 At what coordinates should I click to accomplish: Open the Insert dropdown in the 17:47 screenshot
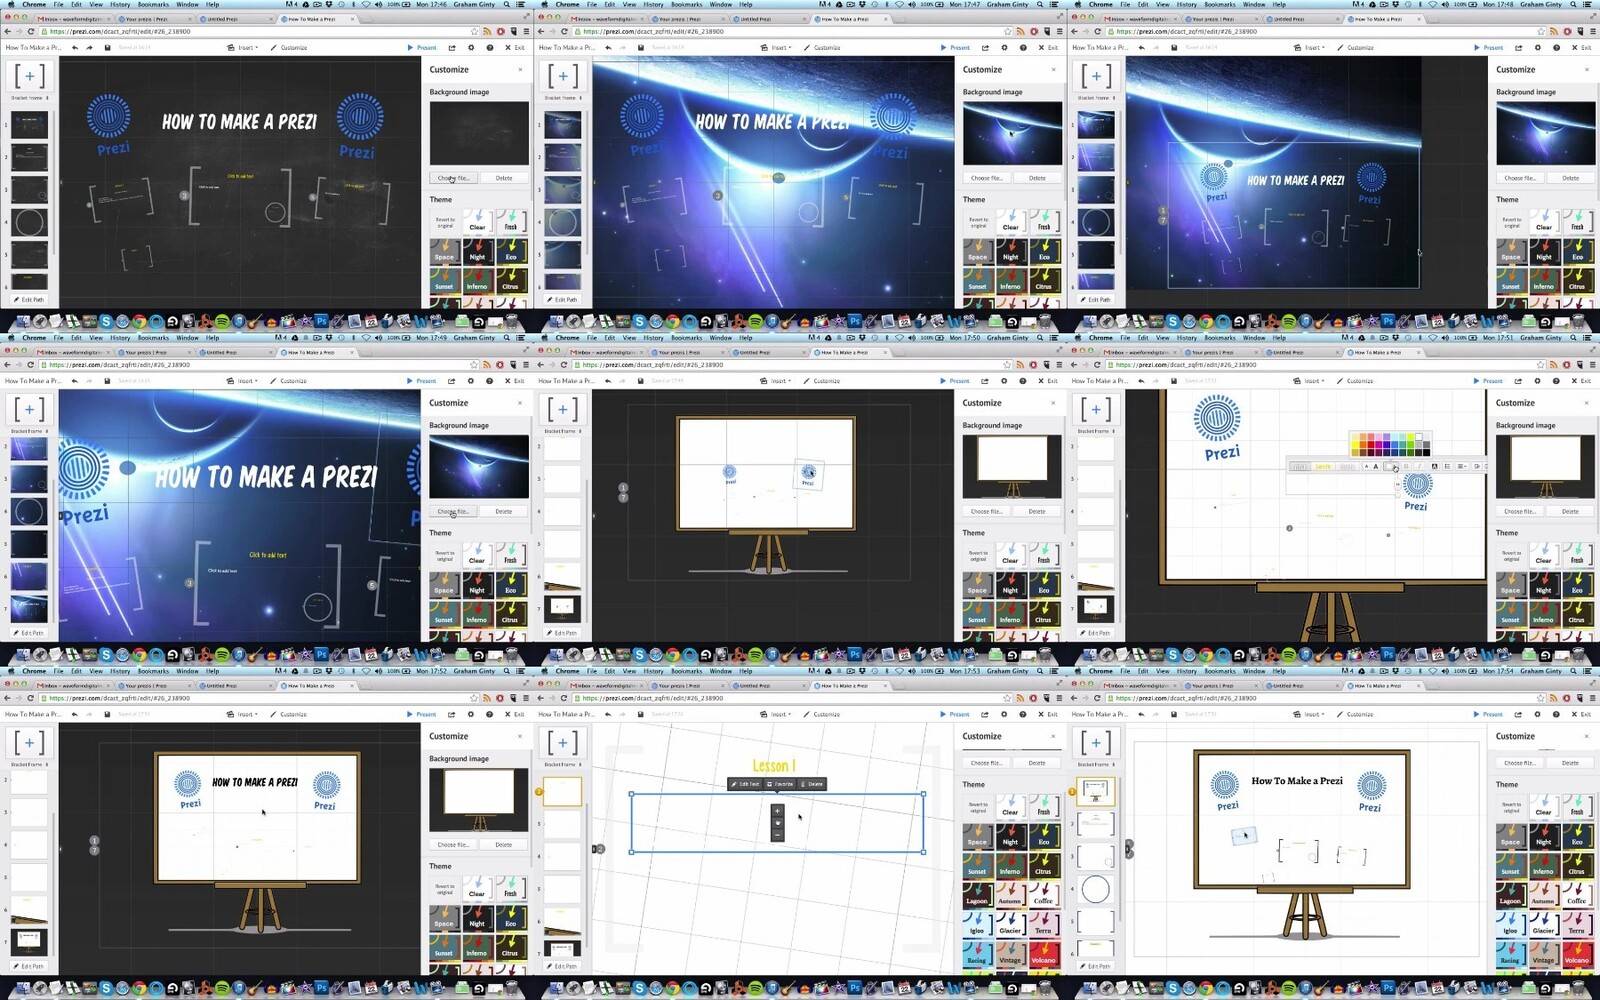pyautogui.click(x=776, y=47)
